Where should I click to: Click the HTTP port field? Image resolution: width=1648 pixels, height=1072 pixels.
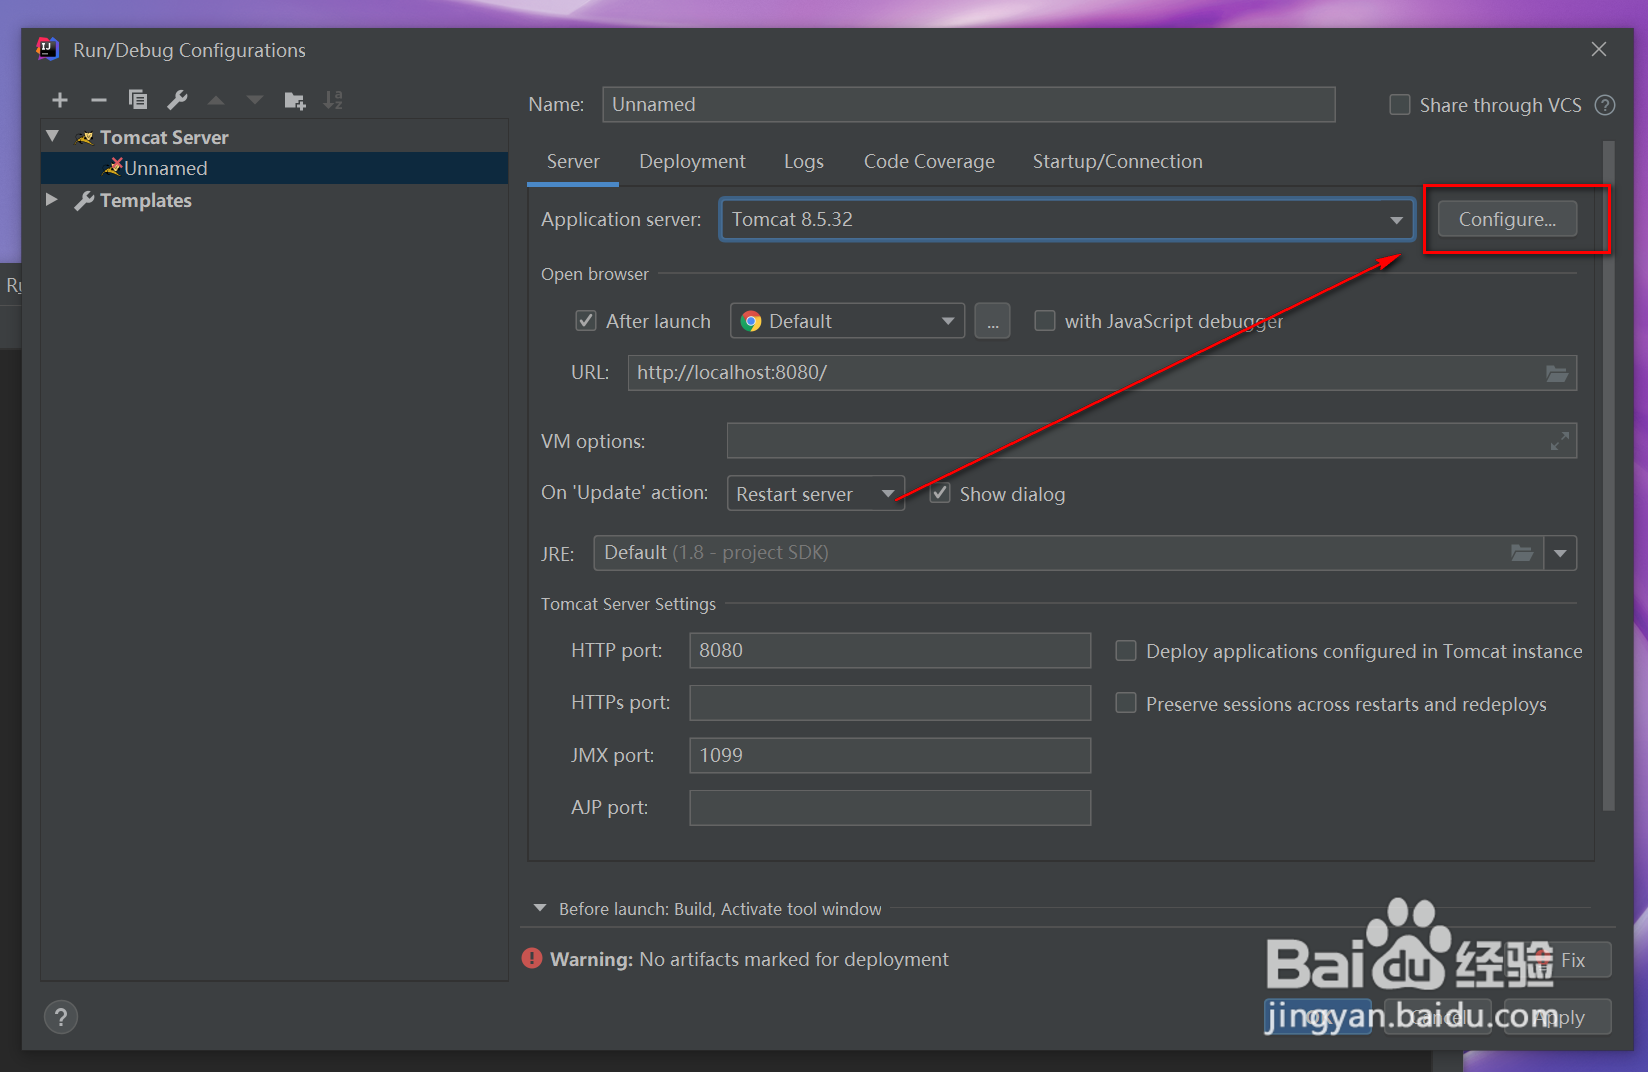(x=890, y=650)
